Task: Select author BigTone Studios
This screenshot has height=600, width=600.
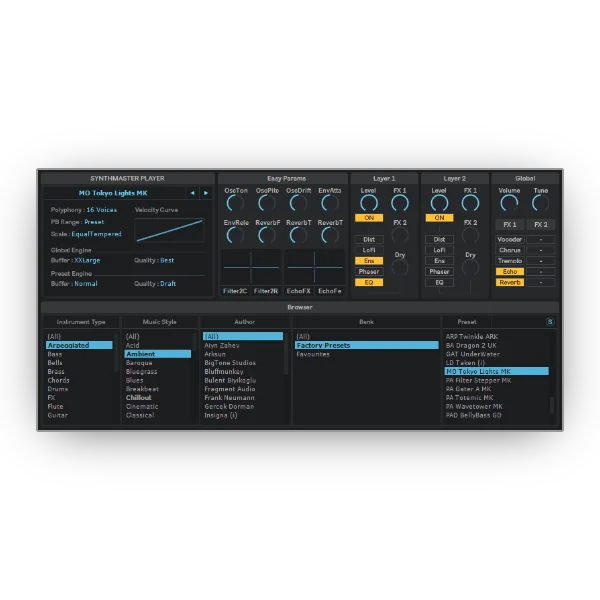Action: 230,363
